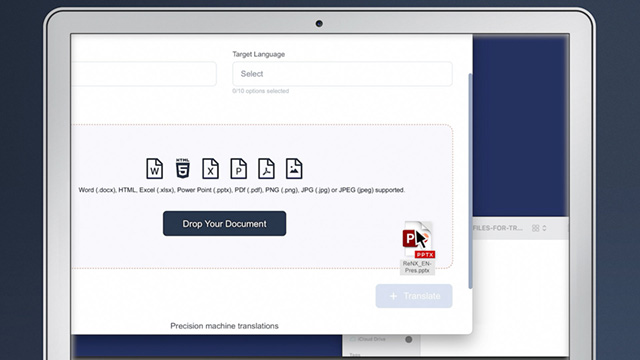640x360 pixels.
Task: Click the Word document format icon
Action: (154, 169)
